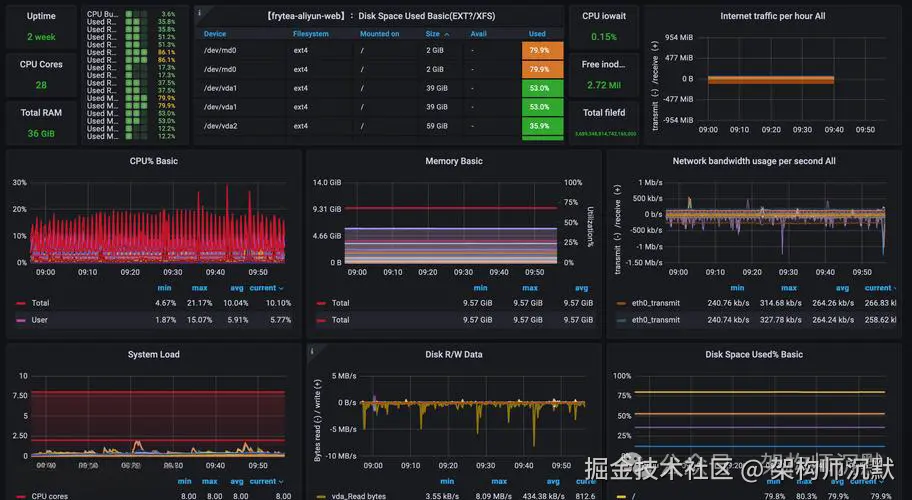912x500 pixels.
Task: Open System Load panel title menu
Action: coord(154,354)
